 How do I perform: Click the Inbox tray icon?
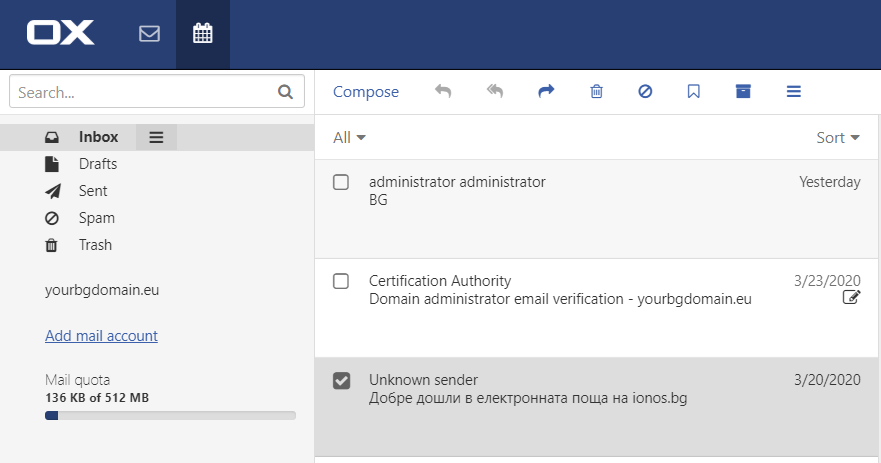(52, 137)
